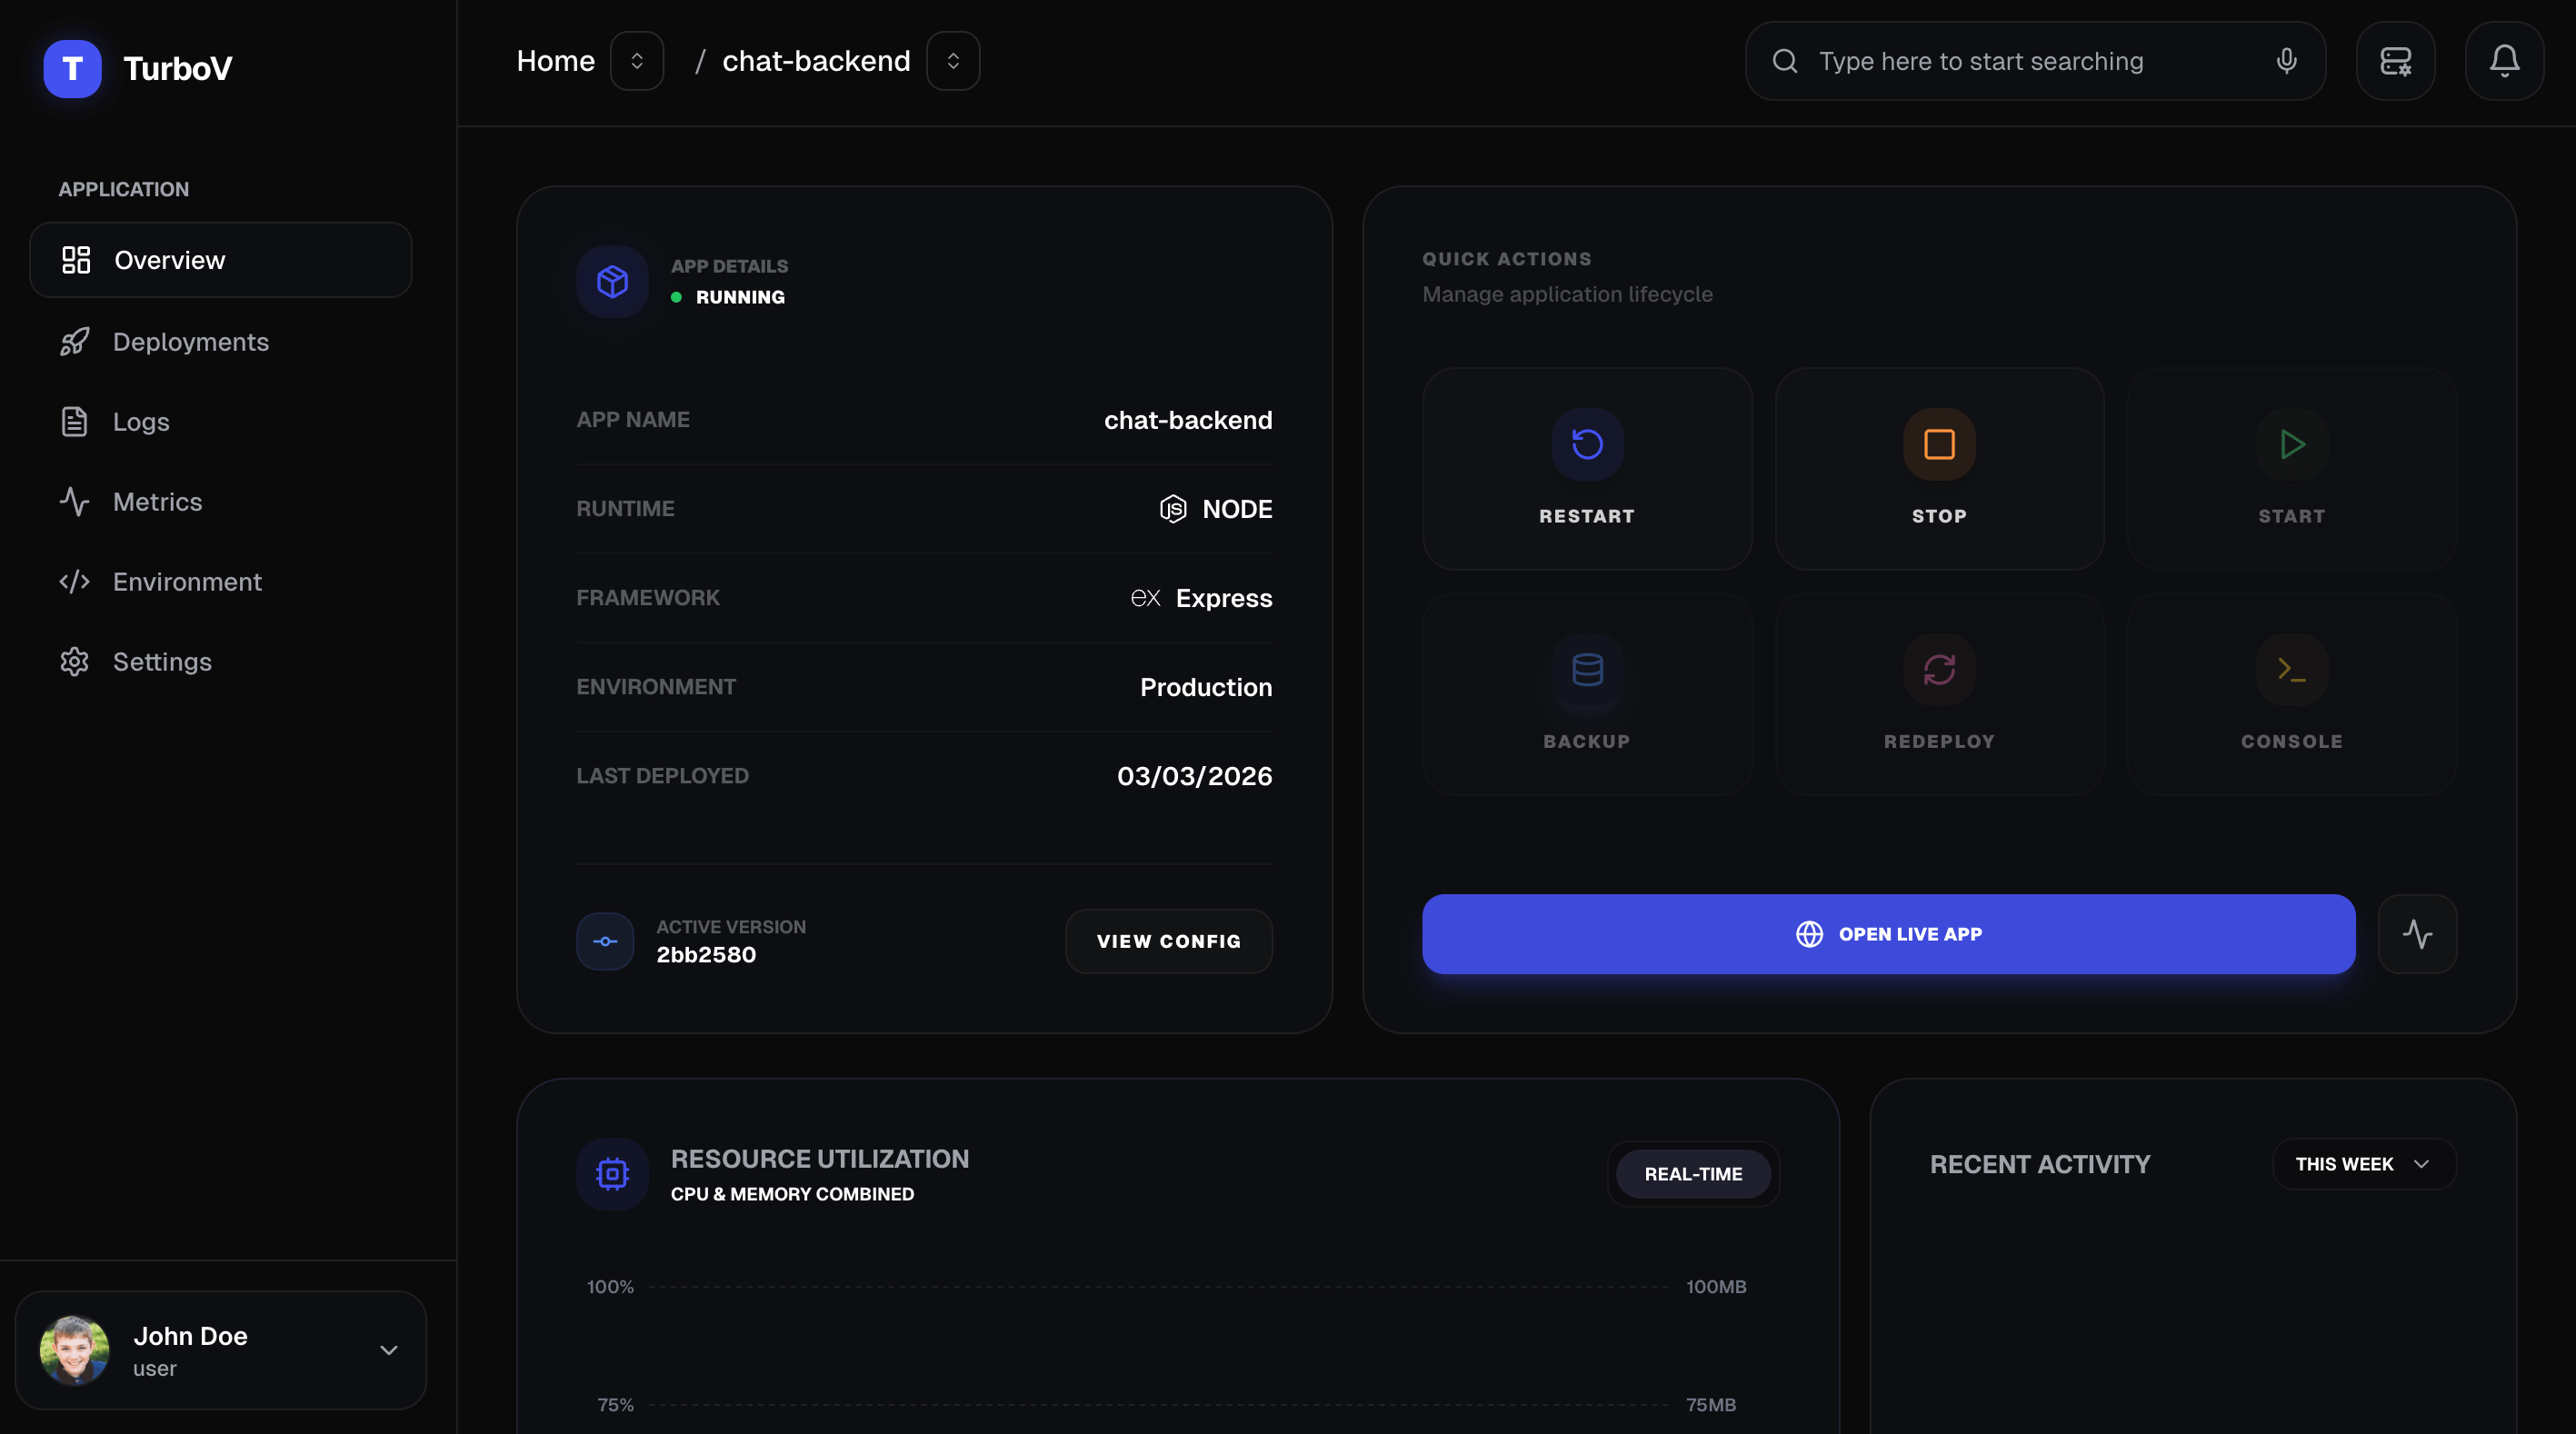Open the Logs page
Viewport: 2576px width, 1434px height.
click(x=220, y=422)
